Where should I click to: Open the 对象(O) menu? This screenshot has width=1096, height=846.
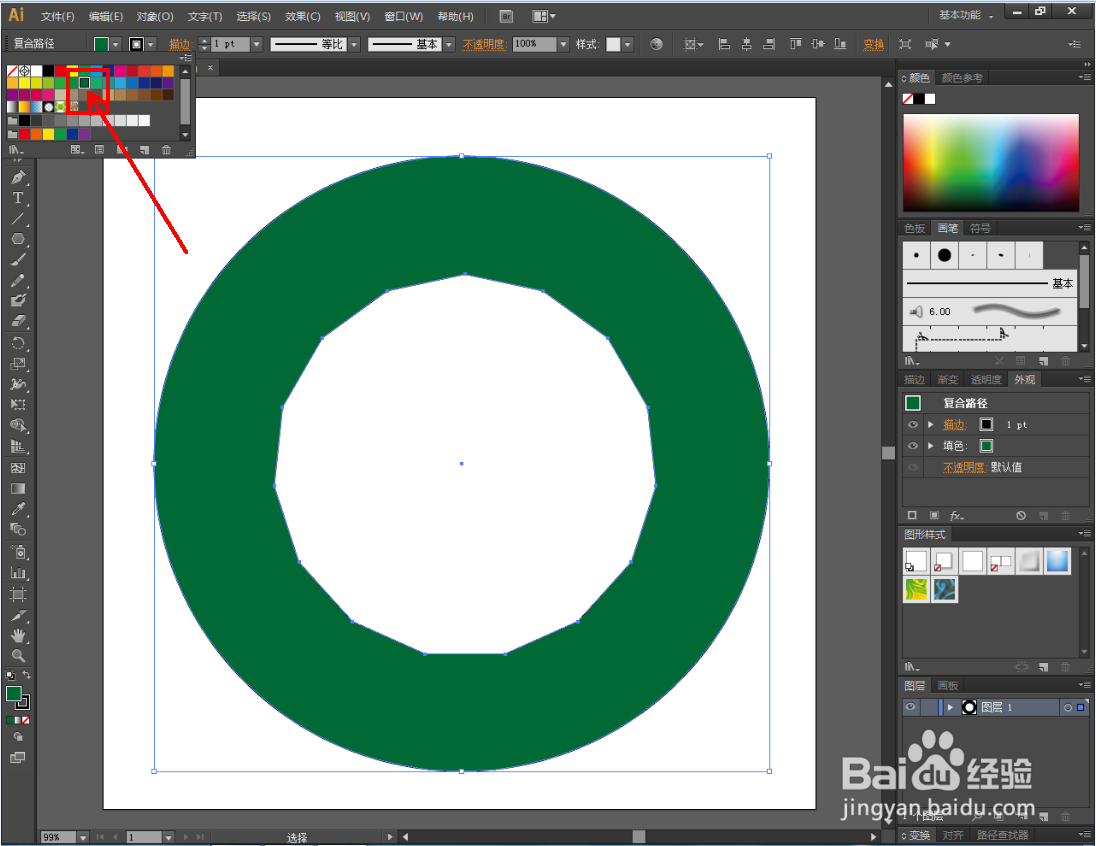pos(154,16)
